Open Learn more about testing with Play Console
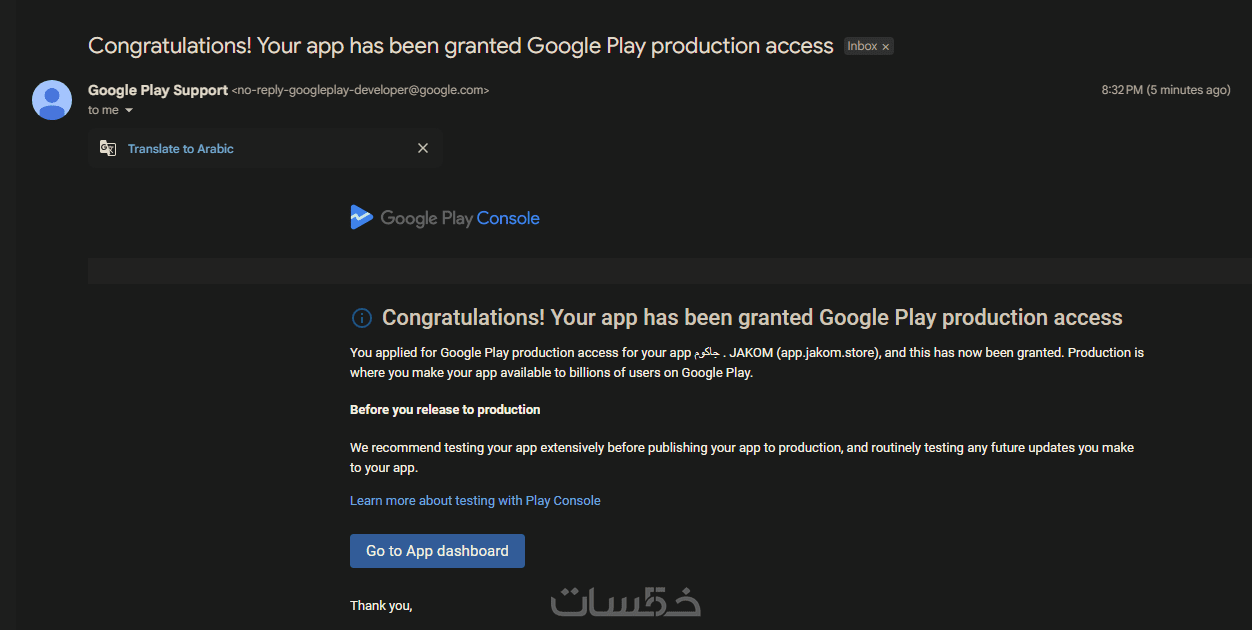This screenshot has width=1252, height=630. click(x=475, y=500)
